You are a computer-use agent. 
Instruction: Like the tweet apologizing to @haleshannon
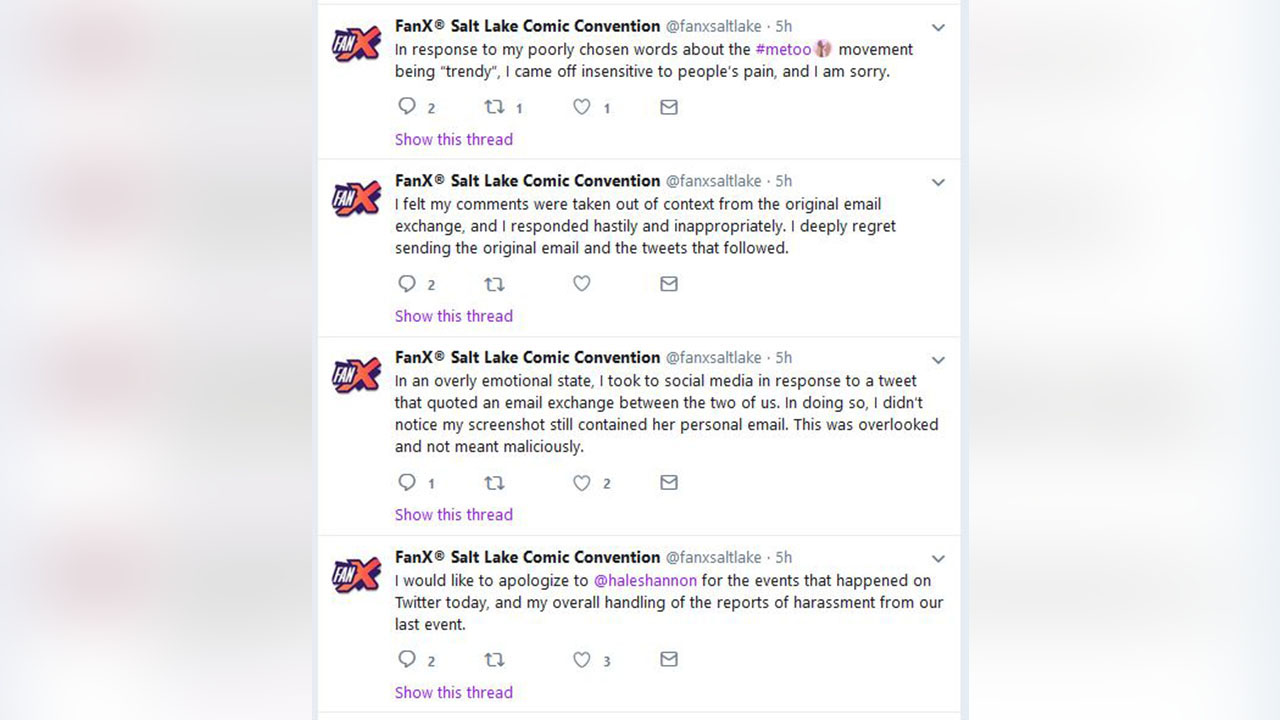click(582, 659)
